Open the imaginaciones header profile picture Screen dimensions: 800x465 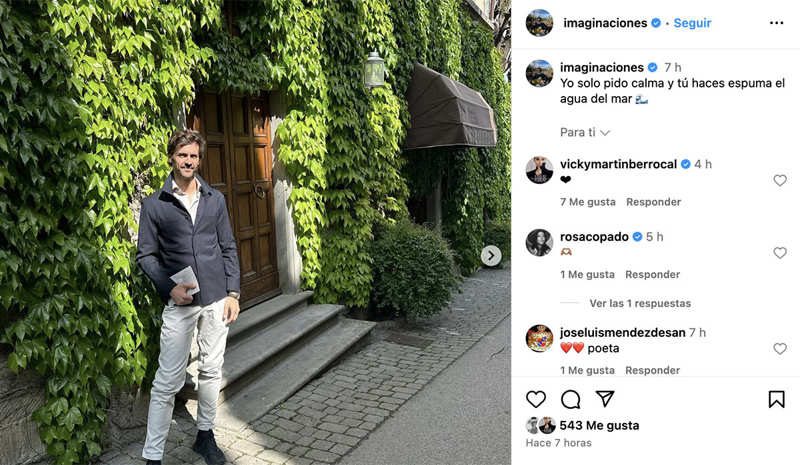pos(539,23)
